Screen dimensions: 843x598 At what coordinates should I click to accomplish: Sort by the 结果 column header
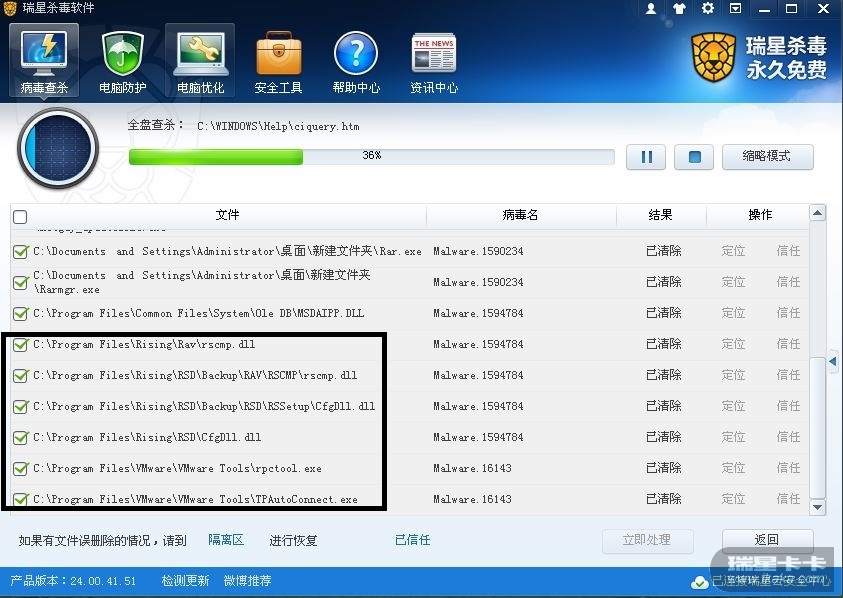coord(660,215)
